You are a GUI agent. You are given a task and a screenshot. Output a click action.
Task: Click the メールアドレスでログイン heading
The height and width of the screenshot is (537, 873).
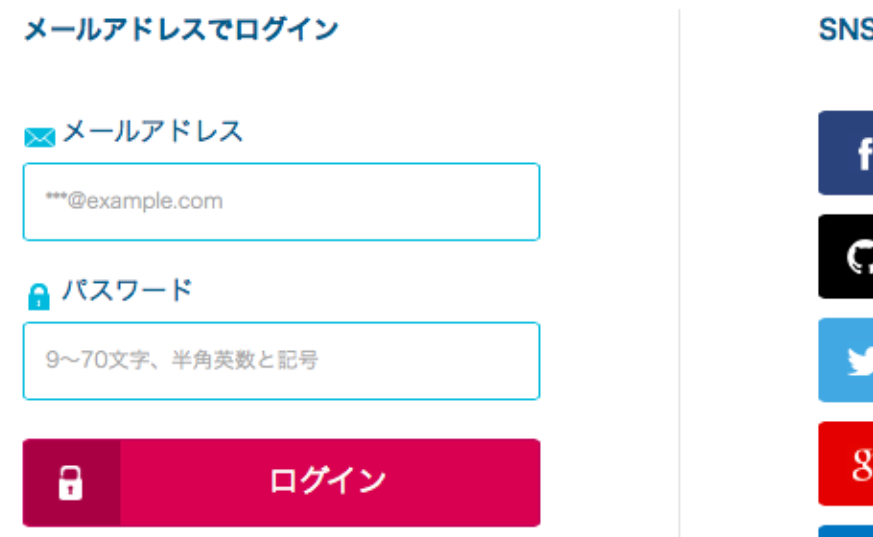[x=182, y=29]
